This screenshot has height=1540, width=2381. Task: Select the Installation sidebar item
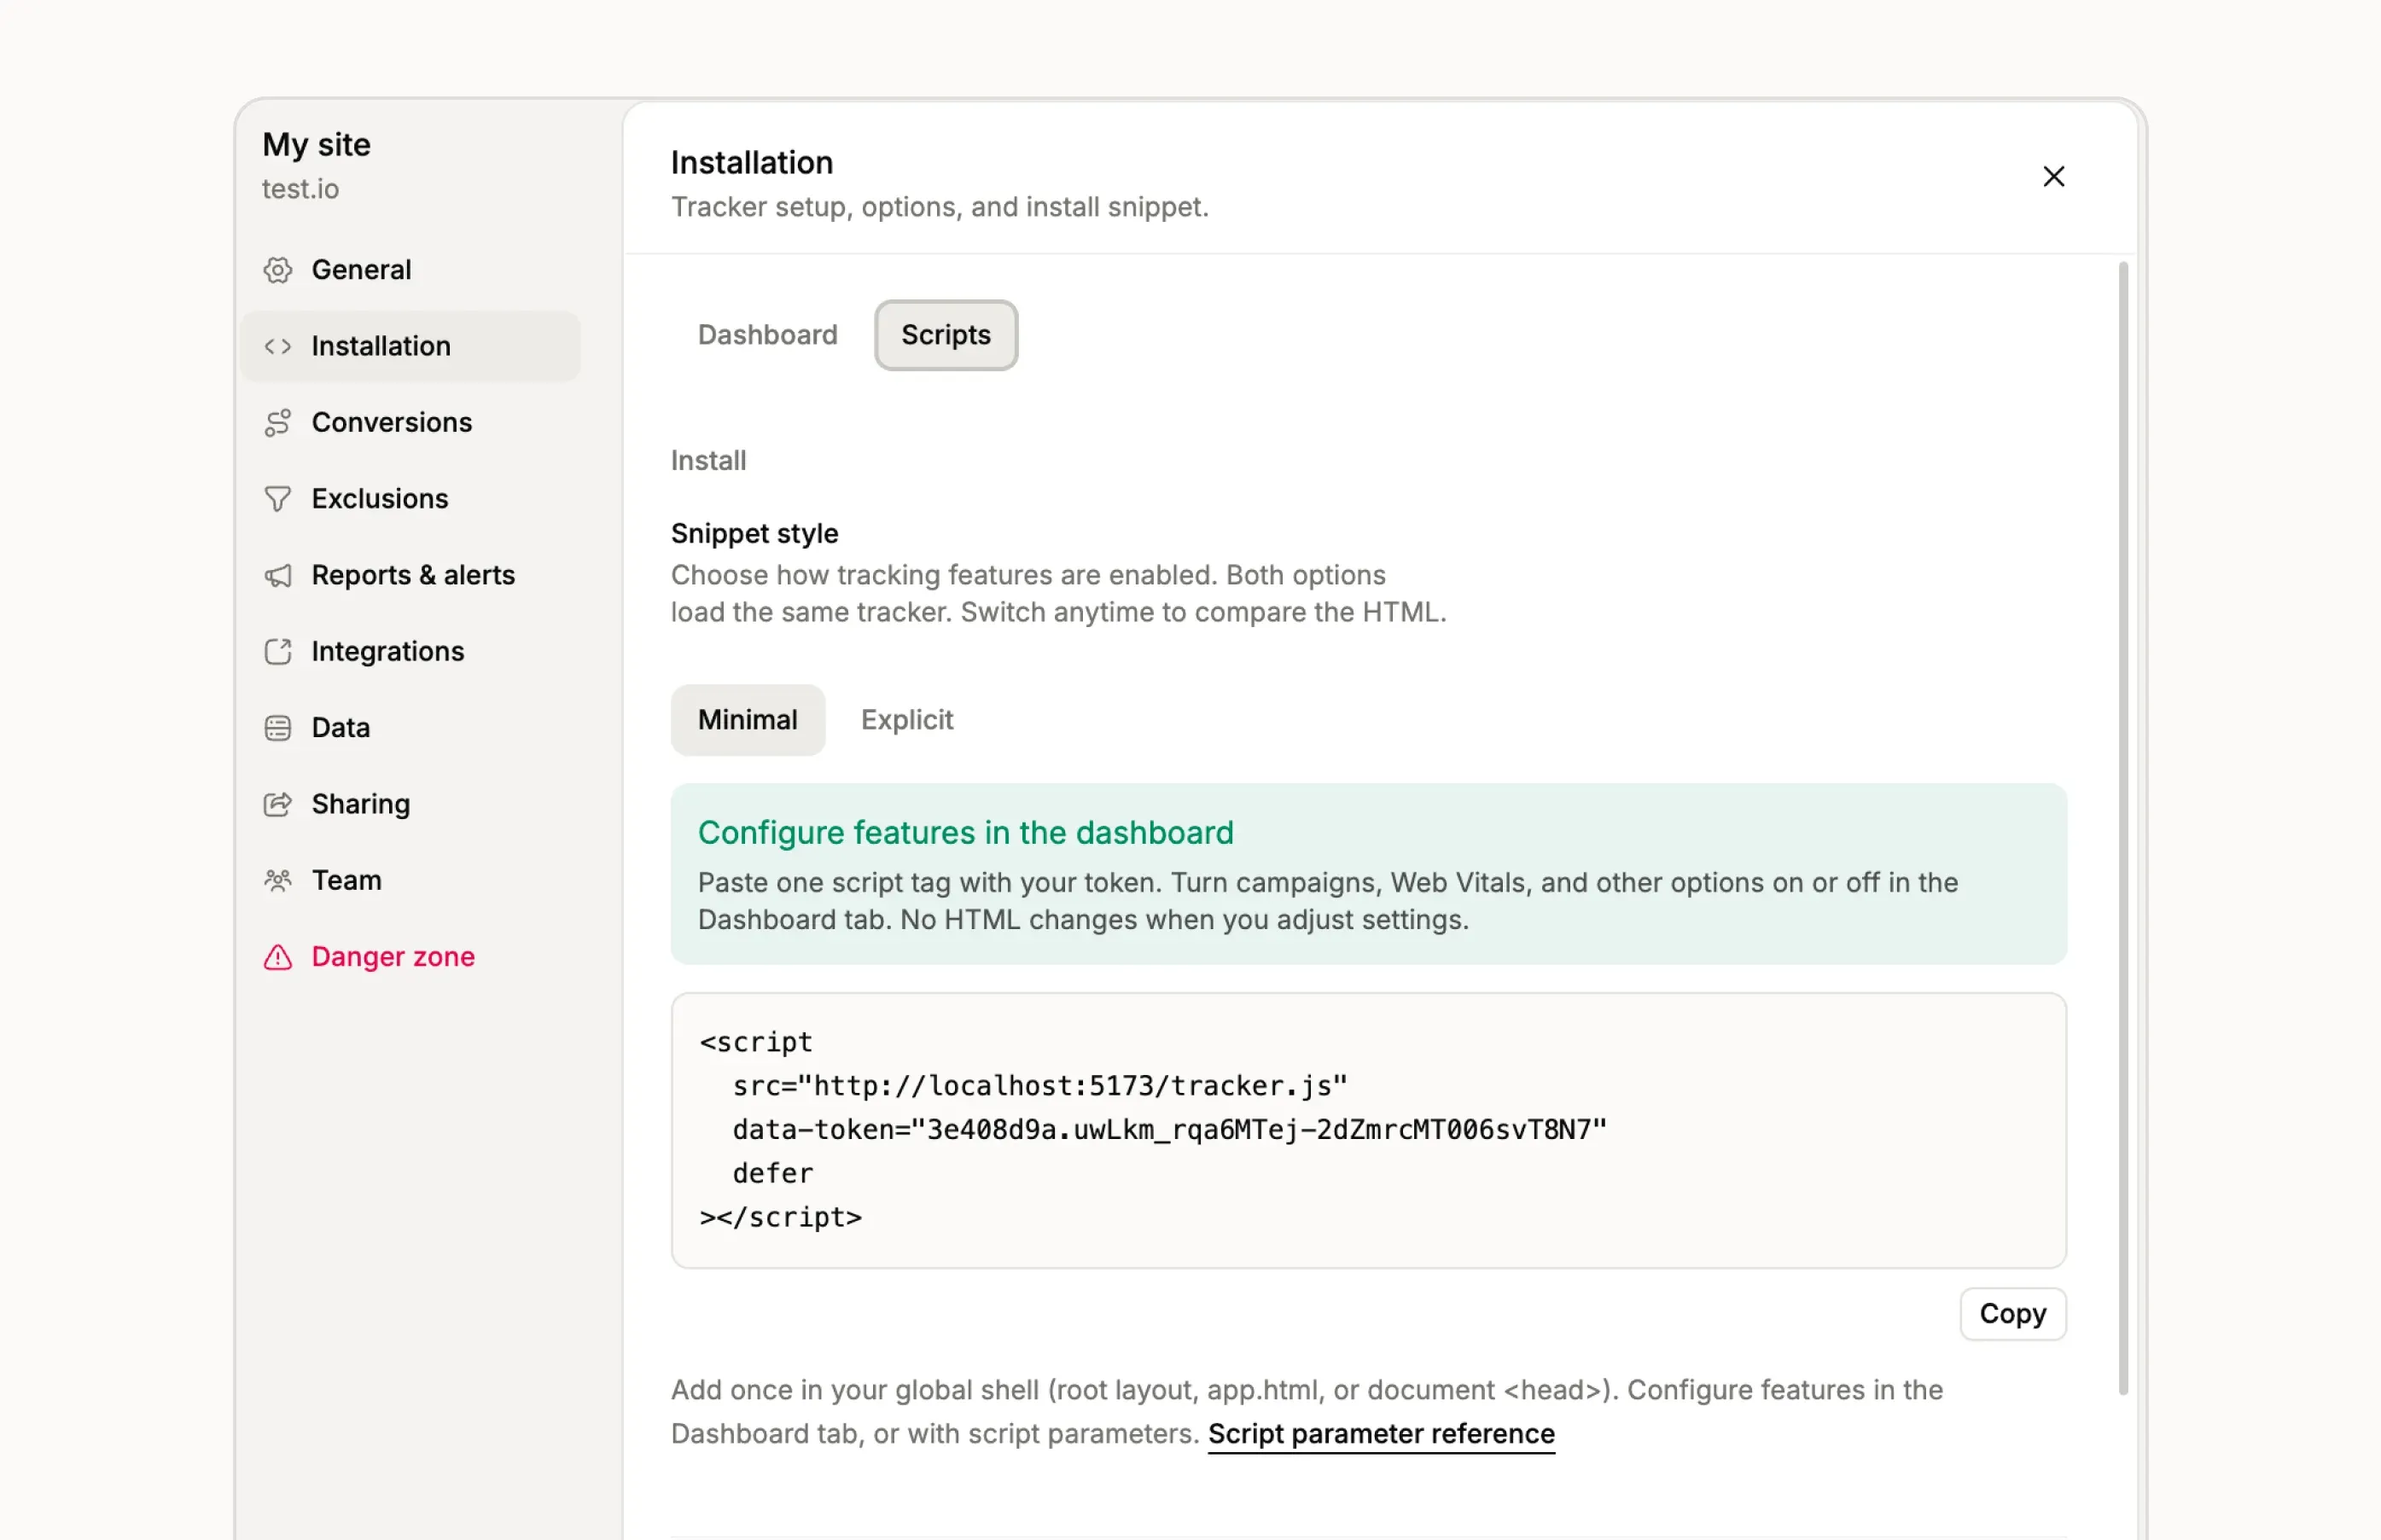pos(410,346)
